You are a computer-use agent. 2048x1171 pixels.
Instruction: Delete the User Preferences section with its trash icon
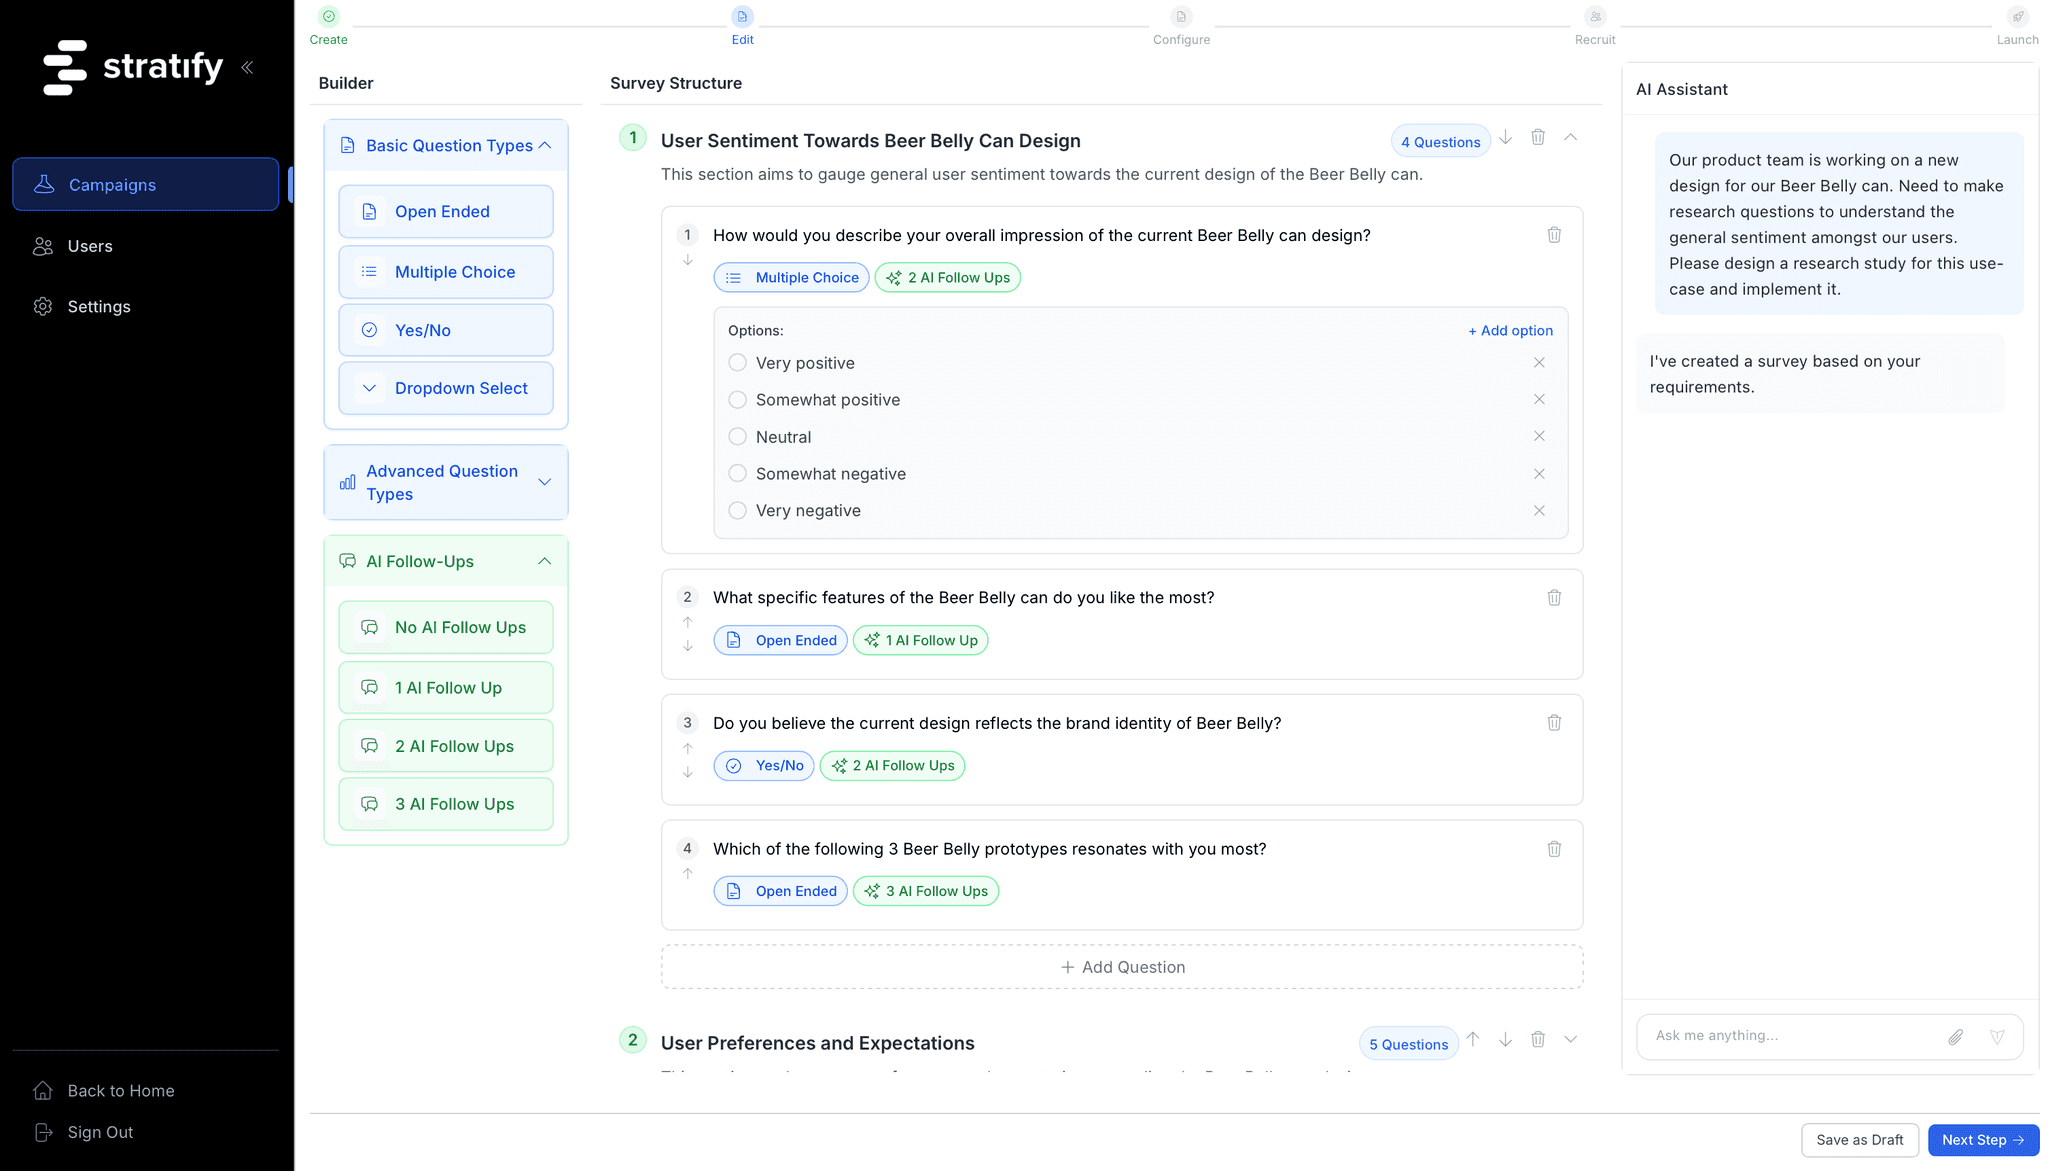[1538, 1040]
